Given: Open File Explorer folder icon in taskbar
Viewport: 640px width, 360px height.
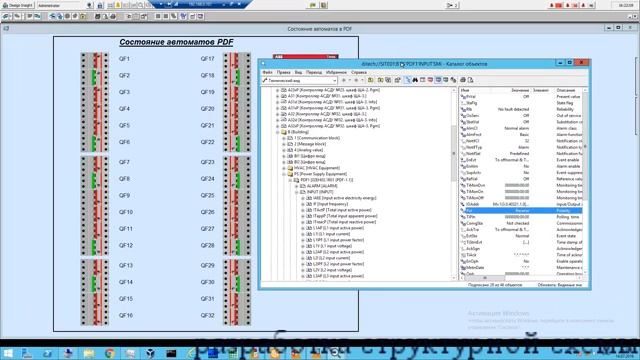Looking at the screenshot, I should [x=89, y=353].
